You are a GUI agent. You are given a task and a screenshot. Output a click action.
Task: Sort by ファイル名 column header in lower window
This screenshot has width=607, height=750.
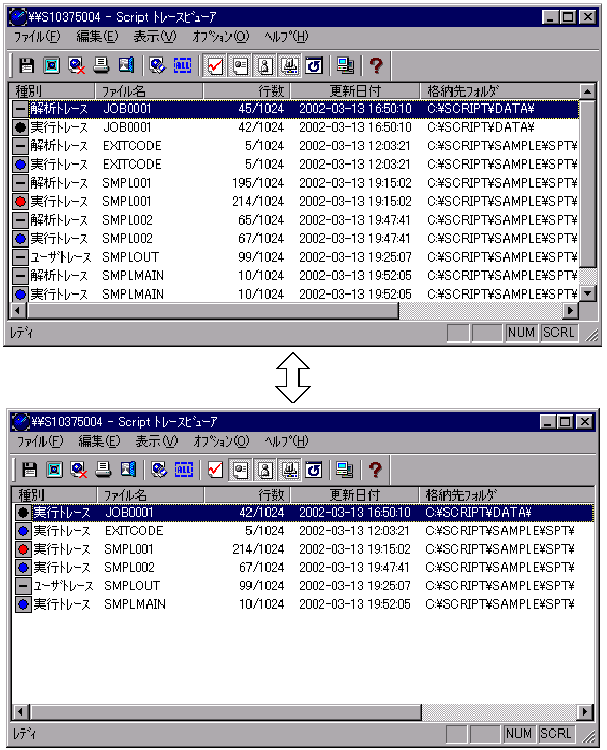151,495
